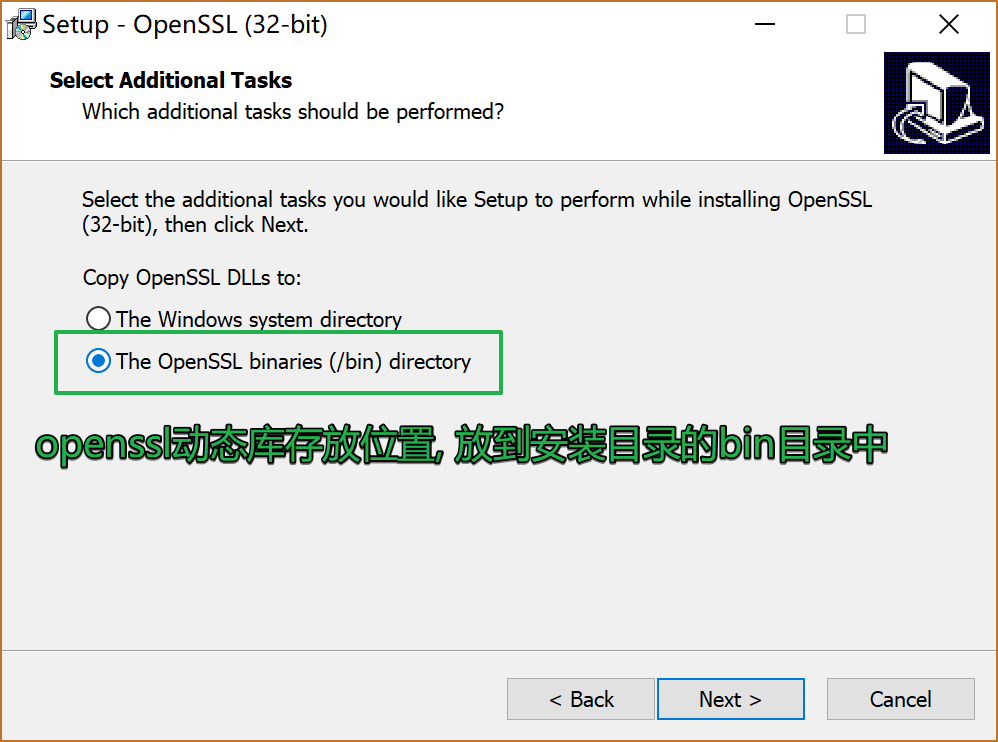The image size is (998, 742).
Task: Click the maximize window square icon
Action: pyautogui.click(x=856, y=25)
